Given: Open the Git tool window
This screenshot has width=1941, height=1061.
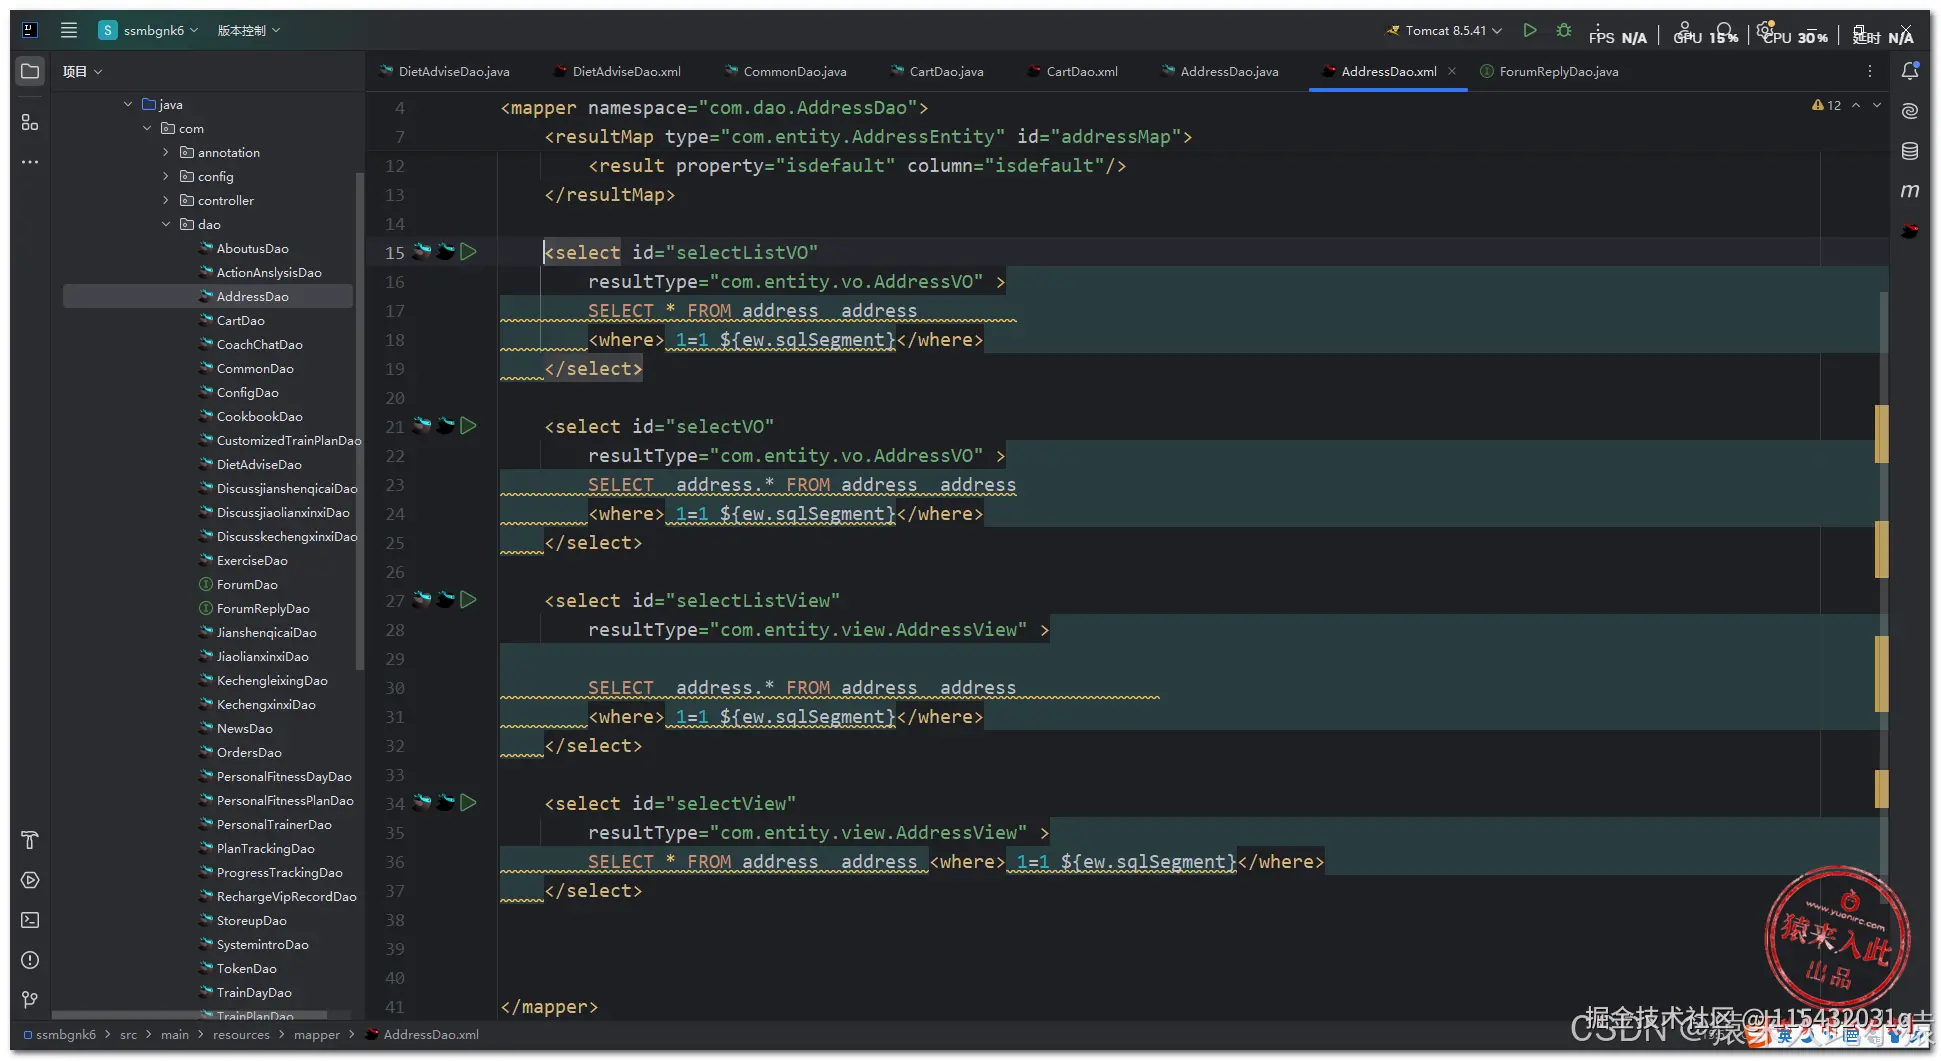Looking at the screenshot, I should (x=30, y=1000).
